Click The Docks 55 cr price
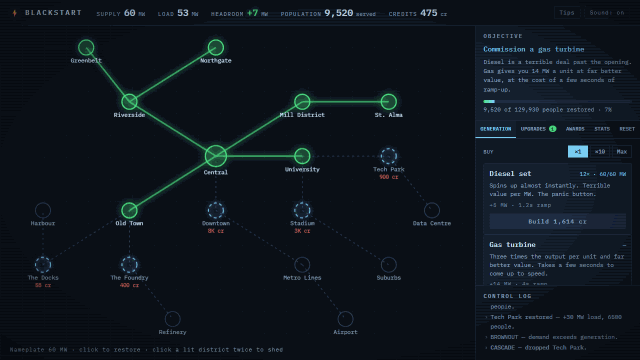Image resolution: width=640 pixels, height=360 pixels. pos(43,285)
